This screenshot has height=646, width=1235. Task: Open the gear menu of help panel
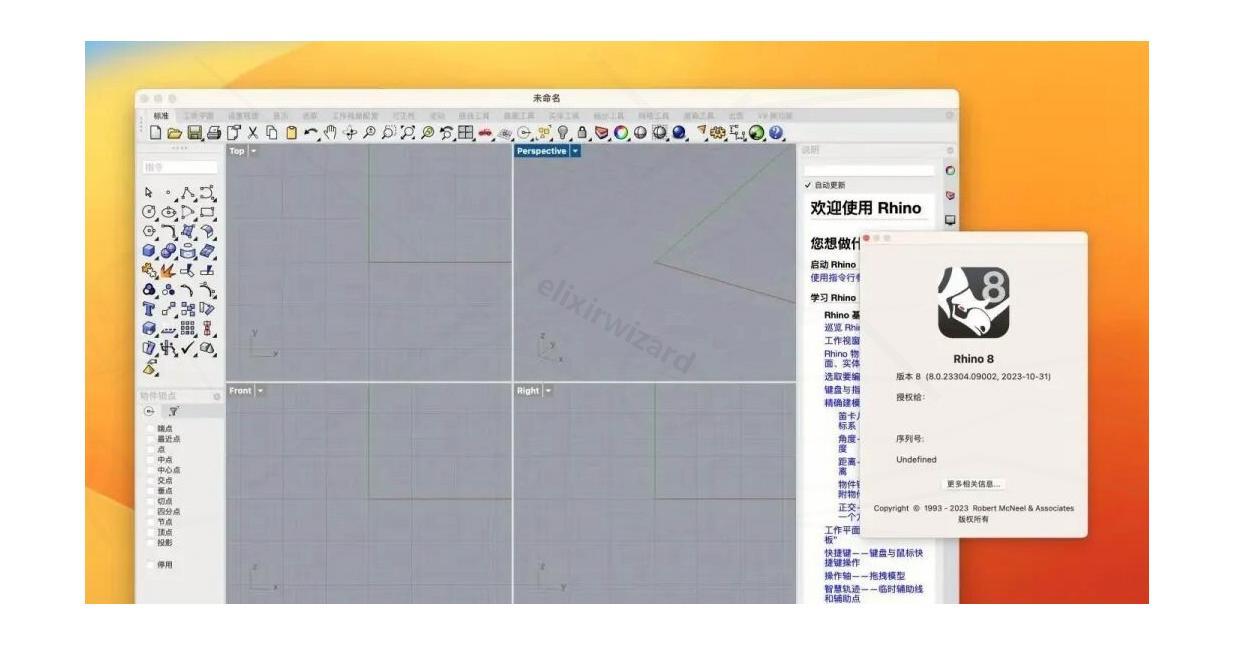point(949,150)
